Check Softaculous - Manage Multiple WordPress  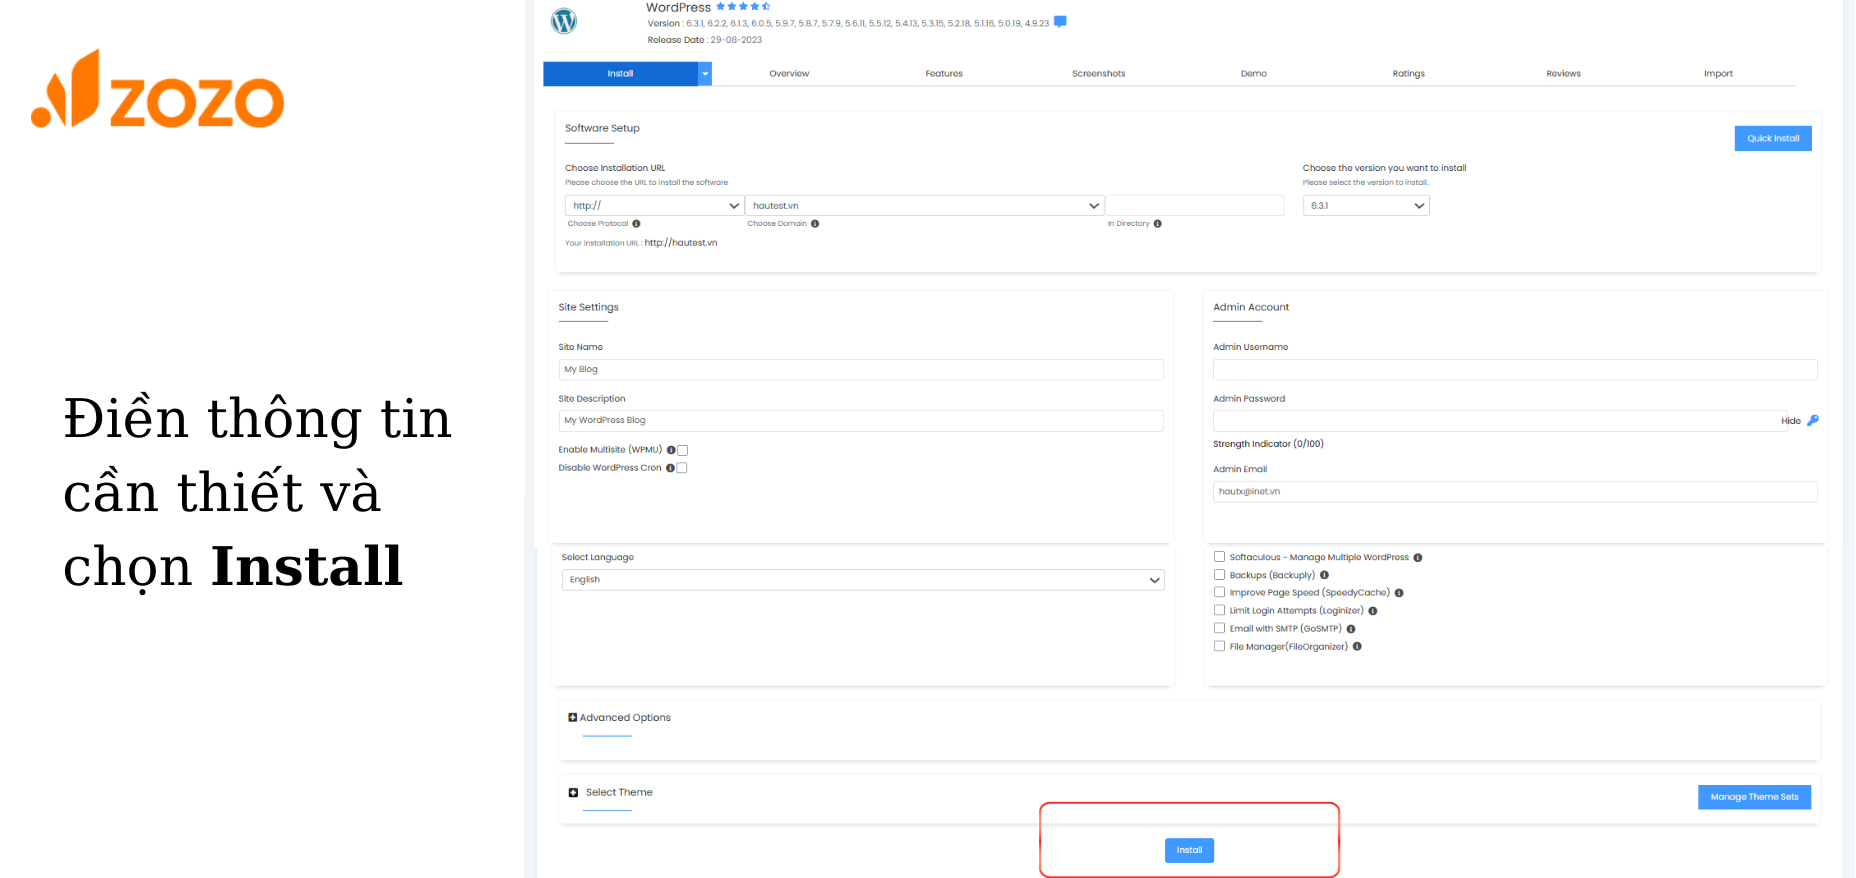click(1220, 557)
